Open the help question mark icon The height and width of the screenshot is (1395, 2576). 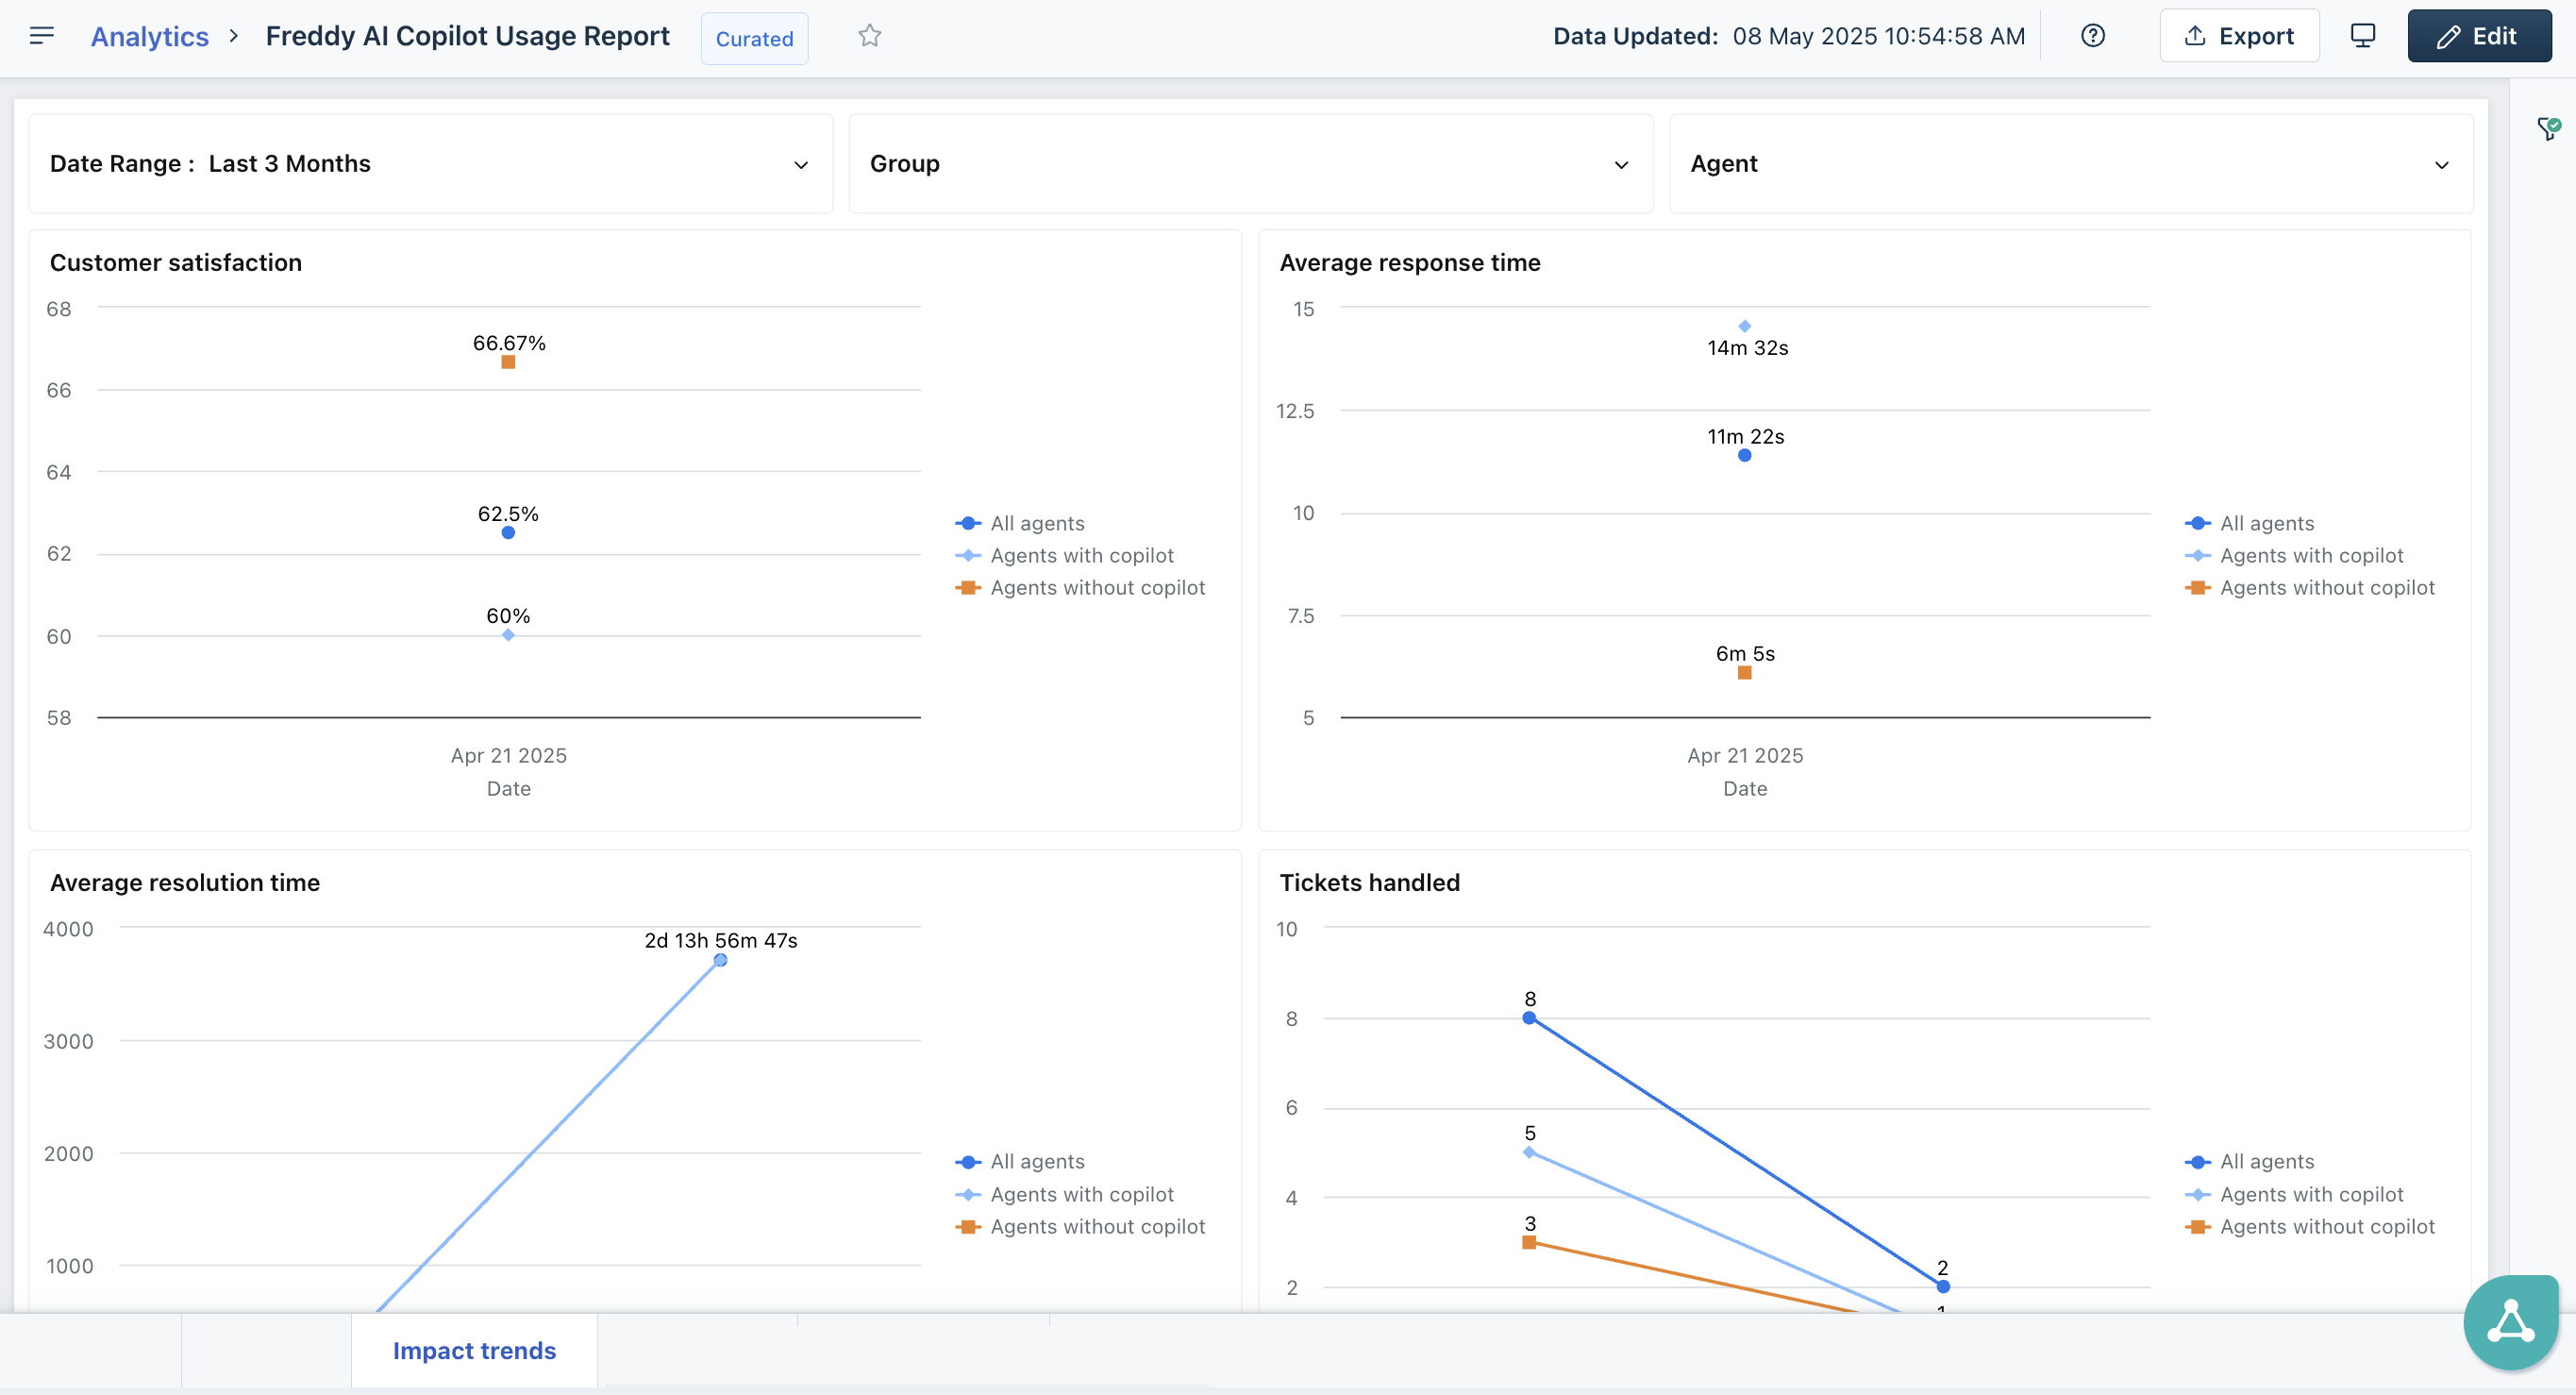pos(2092,36)
